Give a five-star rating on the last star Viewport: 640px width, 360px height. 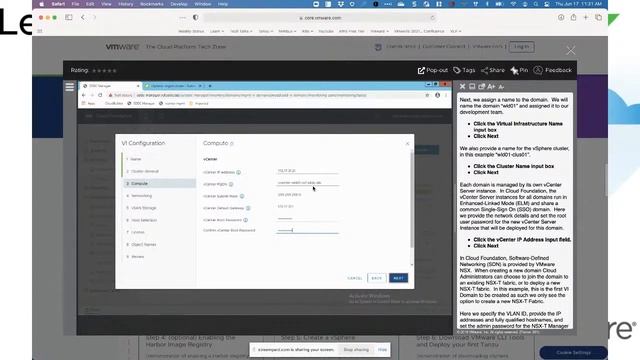pos(115,71)
